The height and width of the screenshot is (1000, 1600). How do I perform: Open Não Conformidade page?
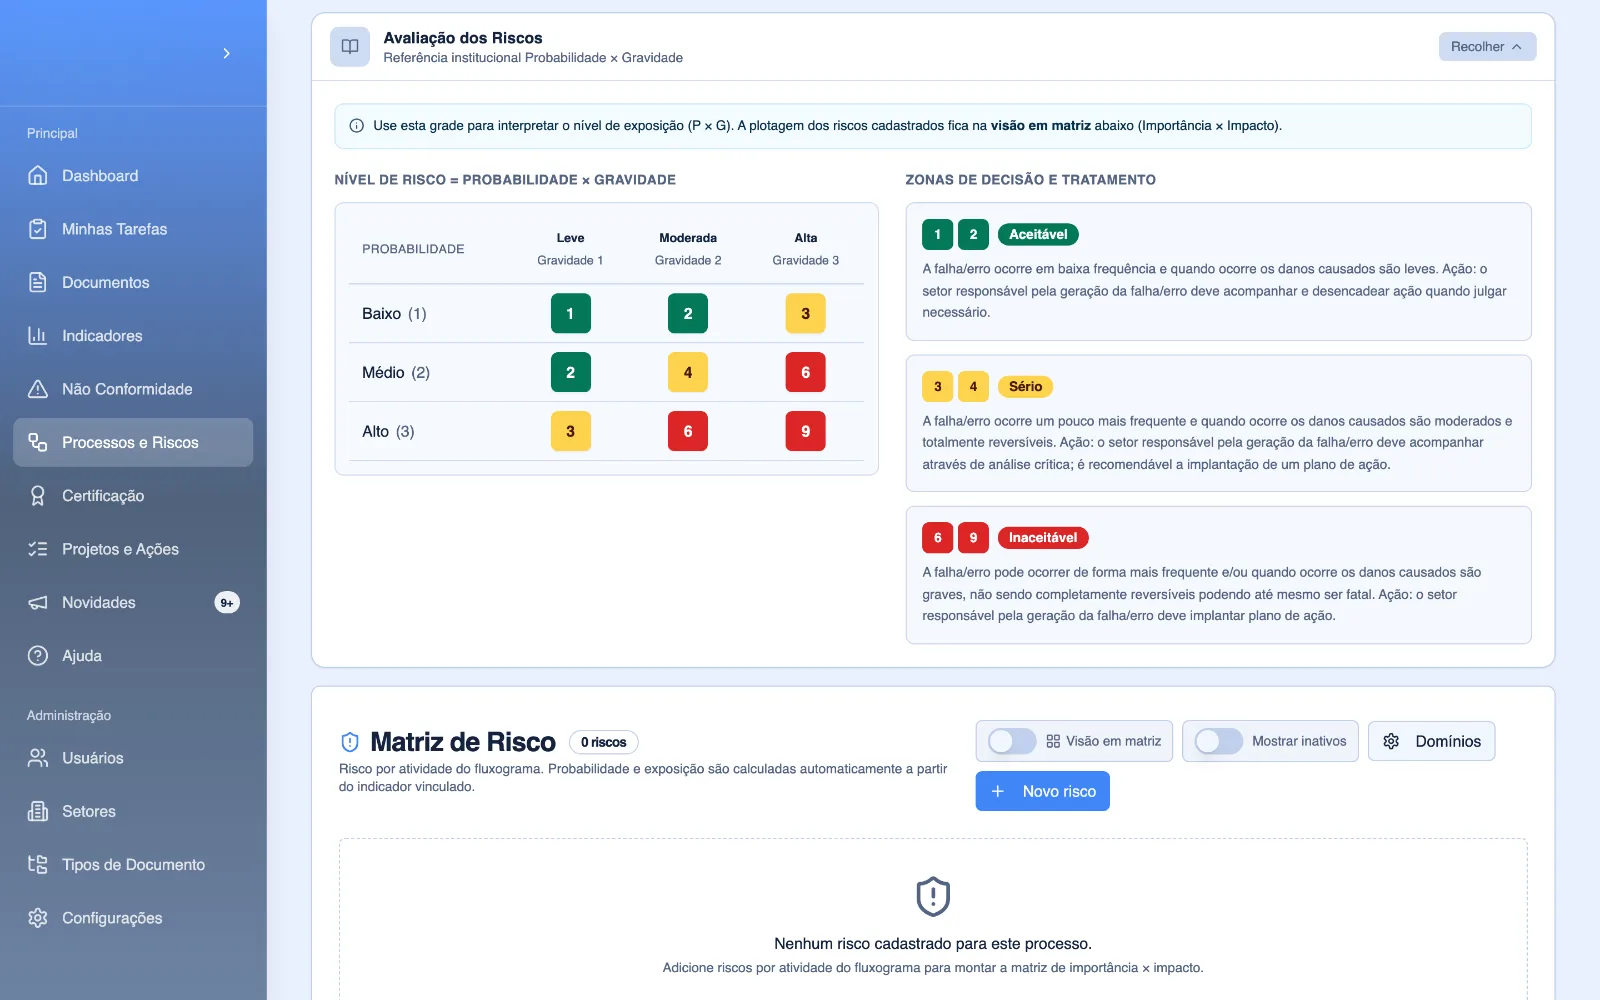133,389
